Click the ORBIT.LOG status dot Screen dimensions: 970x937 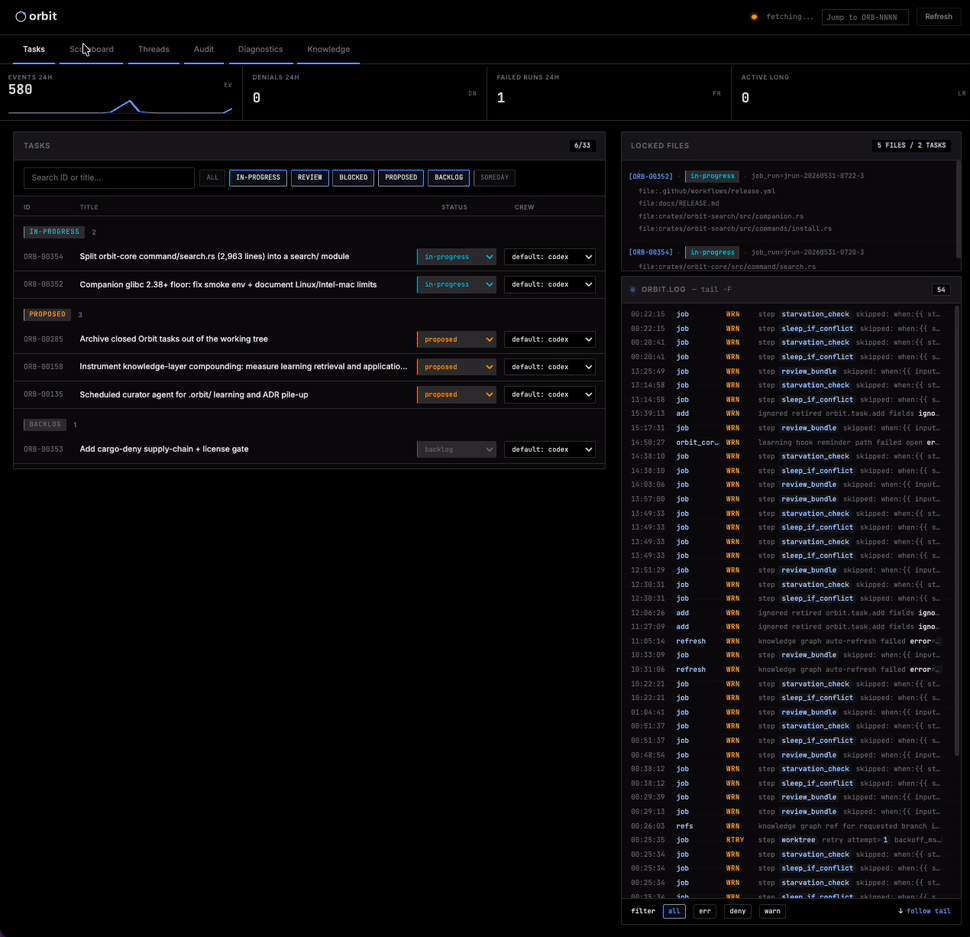point(633,289)
